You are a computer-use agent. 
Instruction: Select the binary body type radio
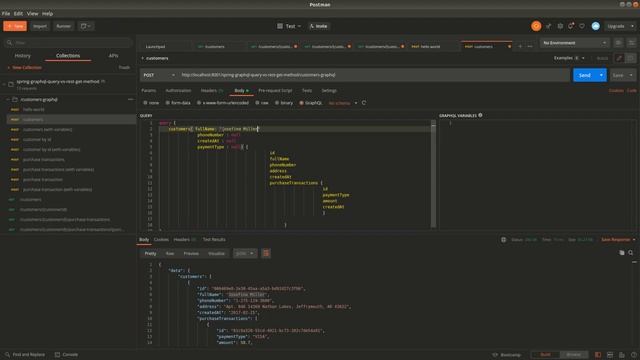point(277,103)
